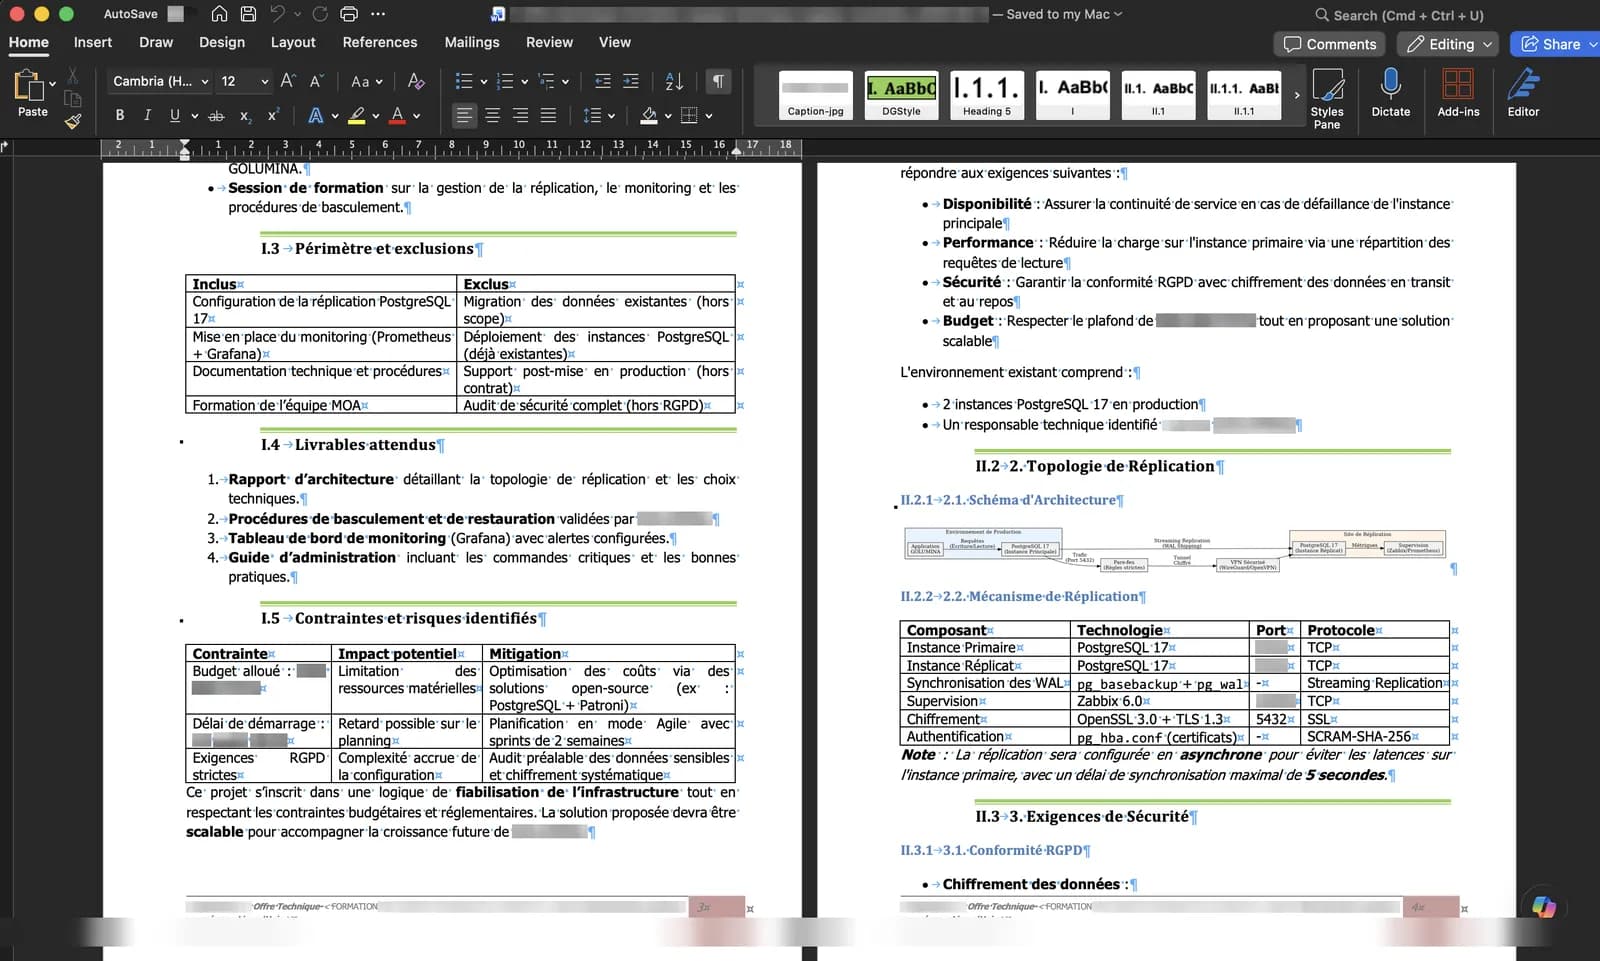
Task: Click the Home icon in title bar
Action: click(219, 14)
